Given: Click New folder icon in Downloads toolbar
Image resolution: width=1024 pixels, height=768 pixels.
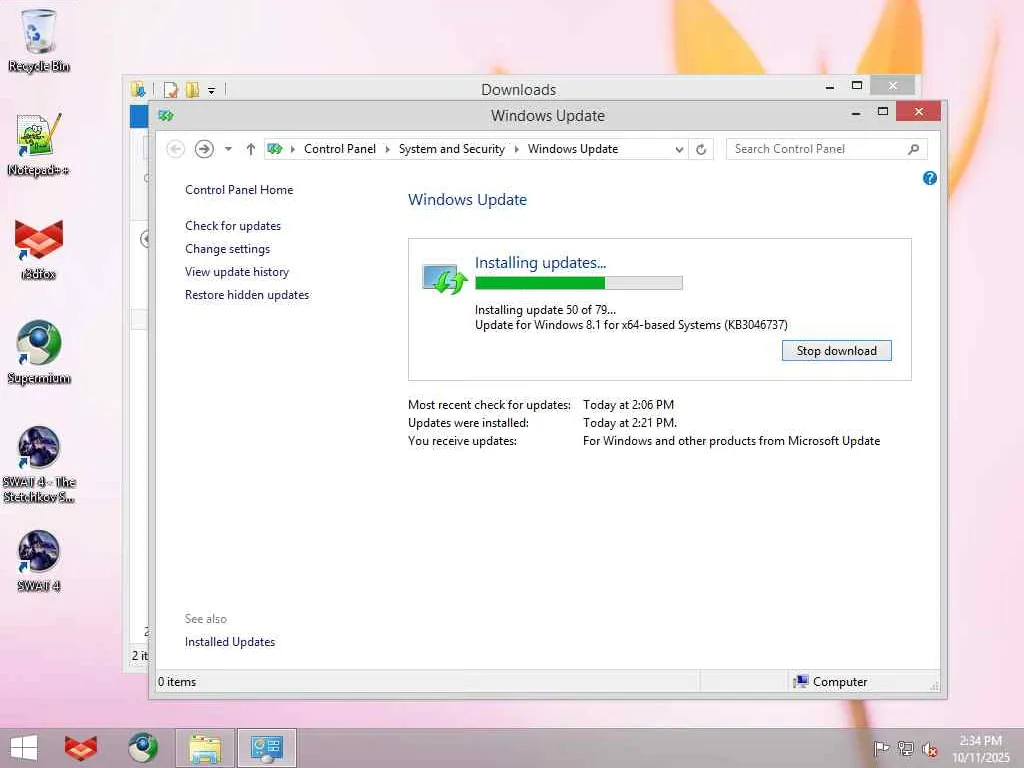Looking at the screenshot, I should (x=192, y=89).
